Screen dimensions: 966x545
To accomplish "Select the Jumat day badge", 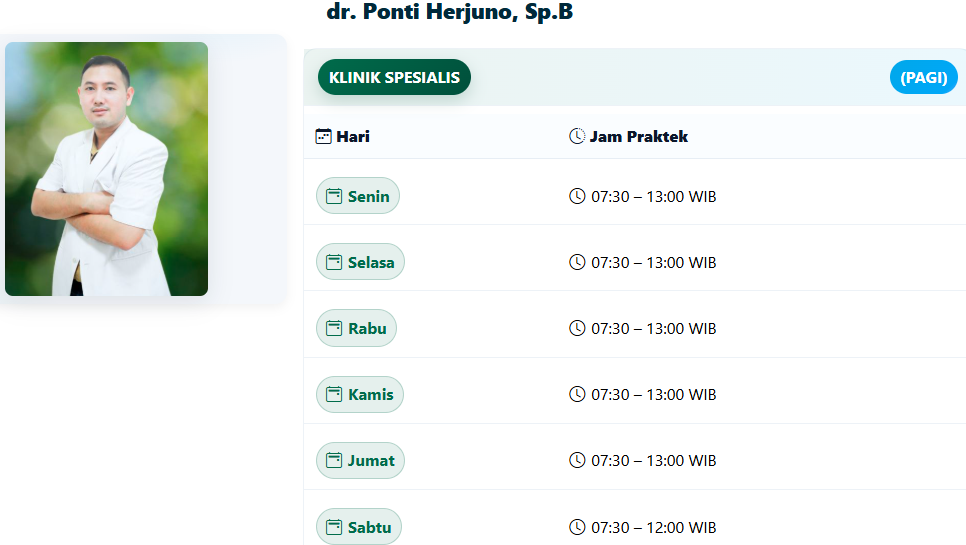I will point(360,460).
